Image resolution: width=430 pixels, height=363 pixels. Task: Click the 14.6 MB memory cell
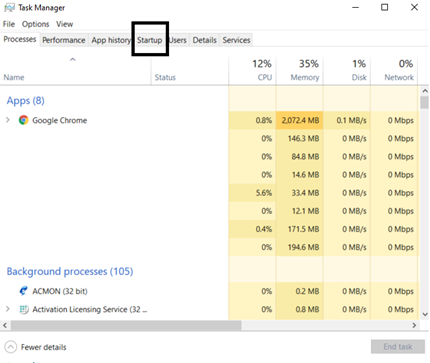299,175
